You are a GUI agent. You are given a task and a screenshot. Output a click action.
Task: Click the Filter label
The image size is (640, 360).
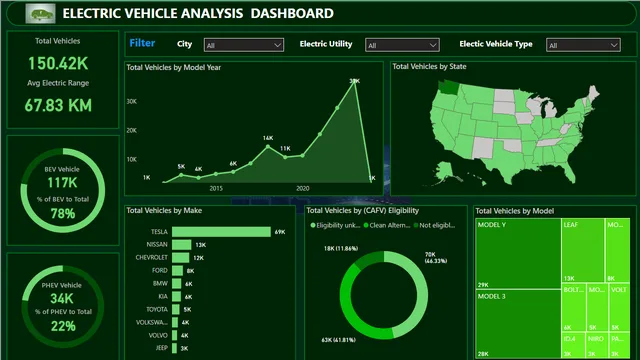(x=142, y=43)
